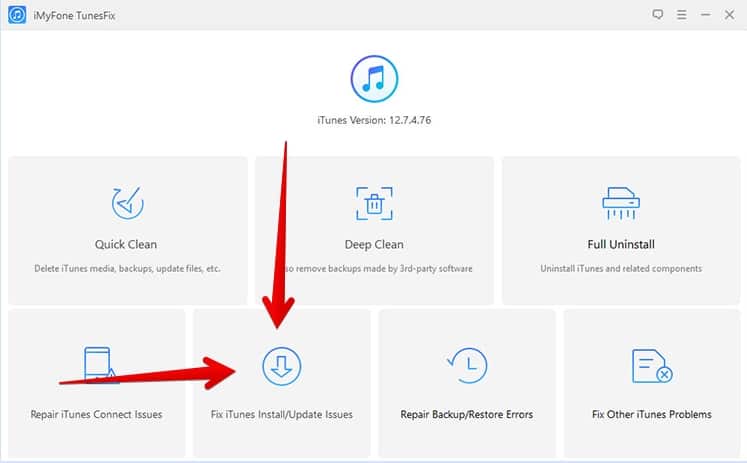Click the download arrow Install/Update icon
747x463 pixels.
(x=282, y=366)
